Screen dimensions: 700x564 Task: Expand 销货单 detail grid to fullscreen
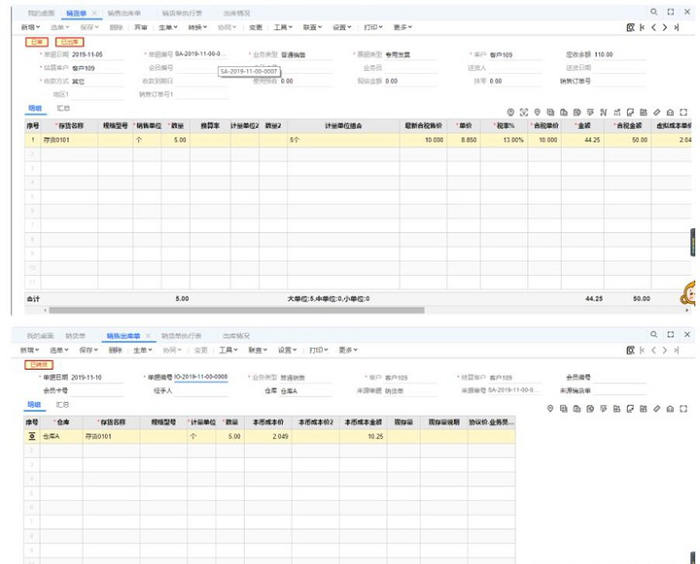pyautogui.click(x=683, y=112)
